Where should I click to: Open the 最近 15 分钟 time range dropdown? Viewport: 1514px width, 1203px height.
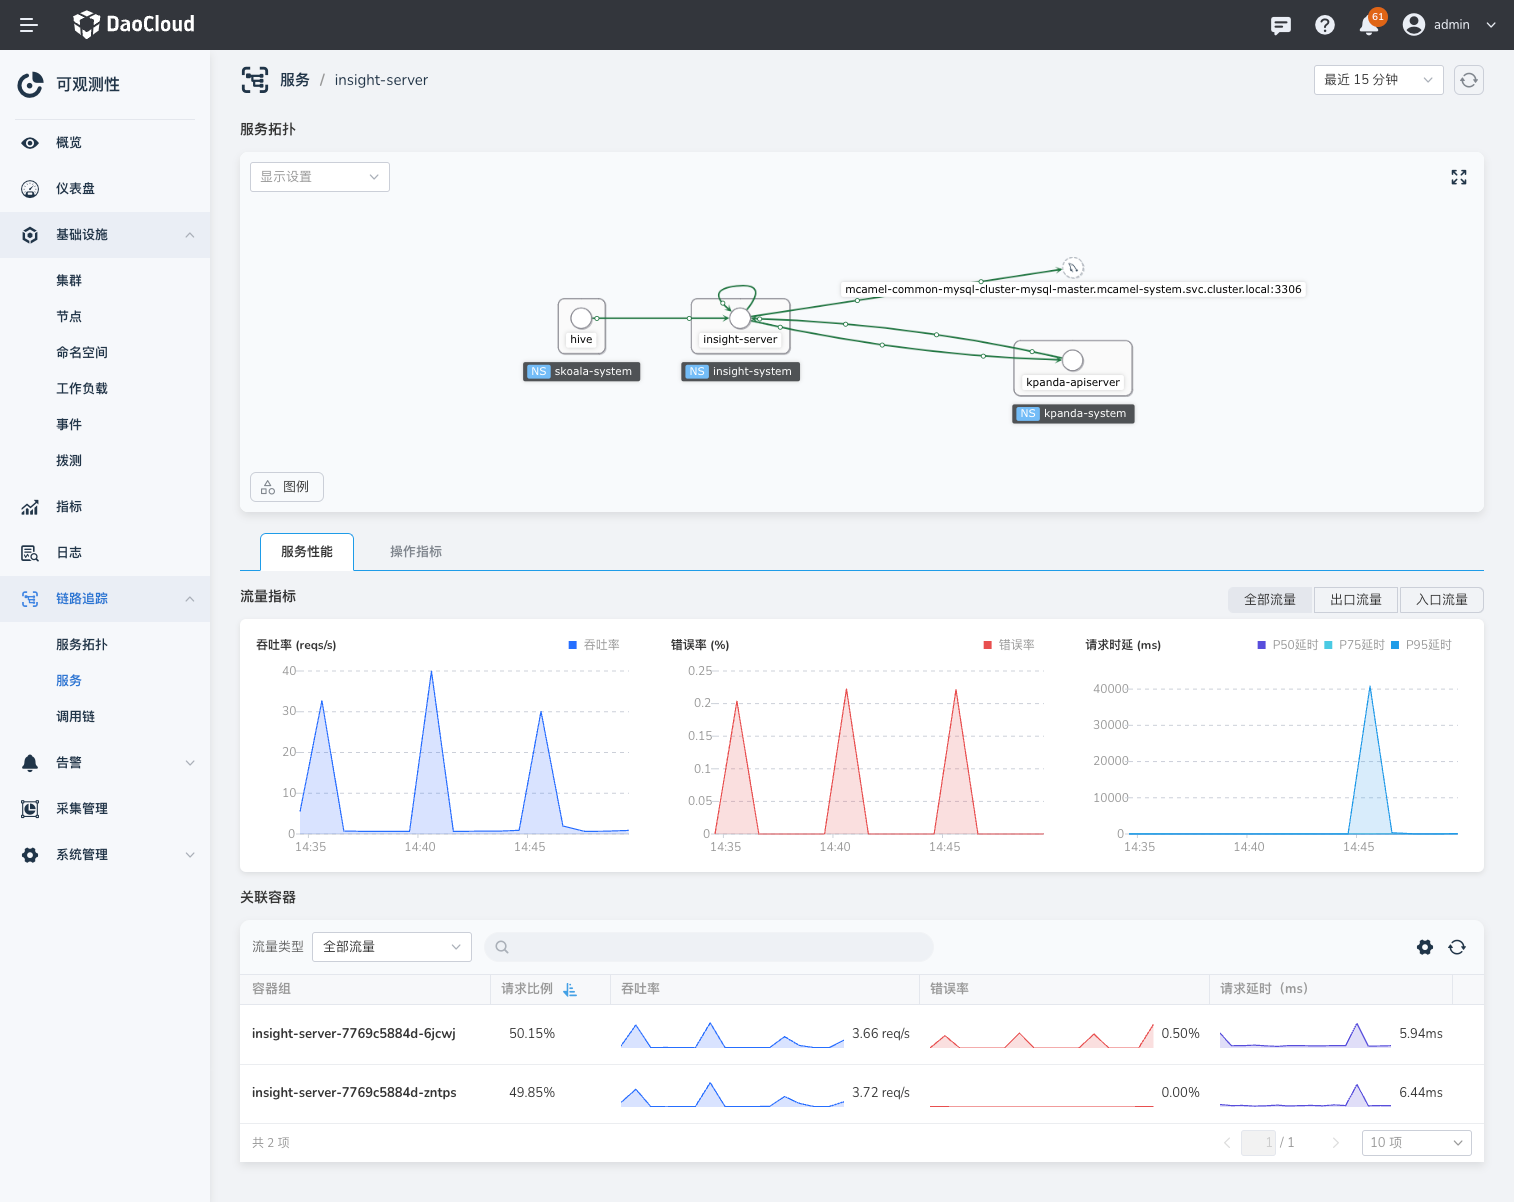[1377, 80]
